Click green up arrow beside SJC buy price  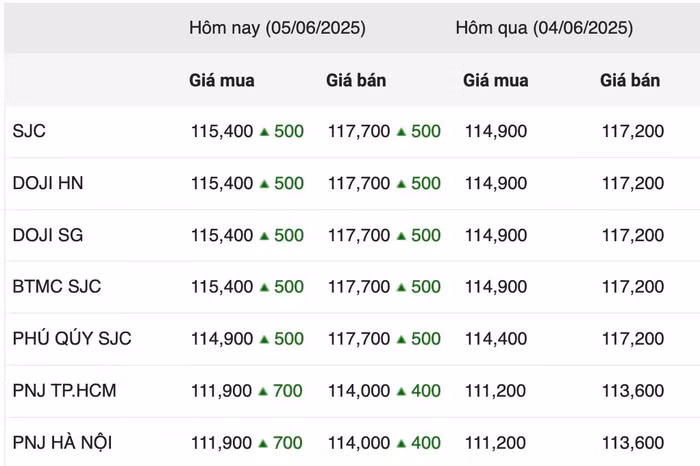point(265,131)
